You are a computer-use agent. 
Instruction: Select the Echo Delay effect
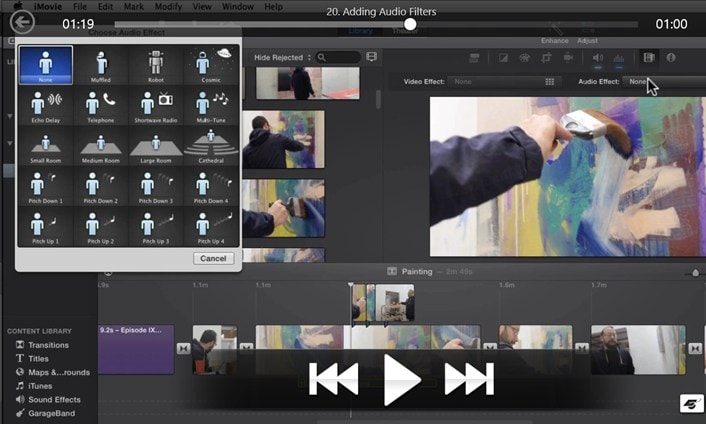[45, 106]
